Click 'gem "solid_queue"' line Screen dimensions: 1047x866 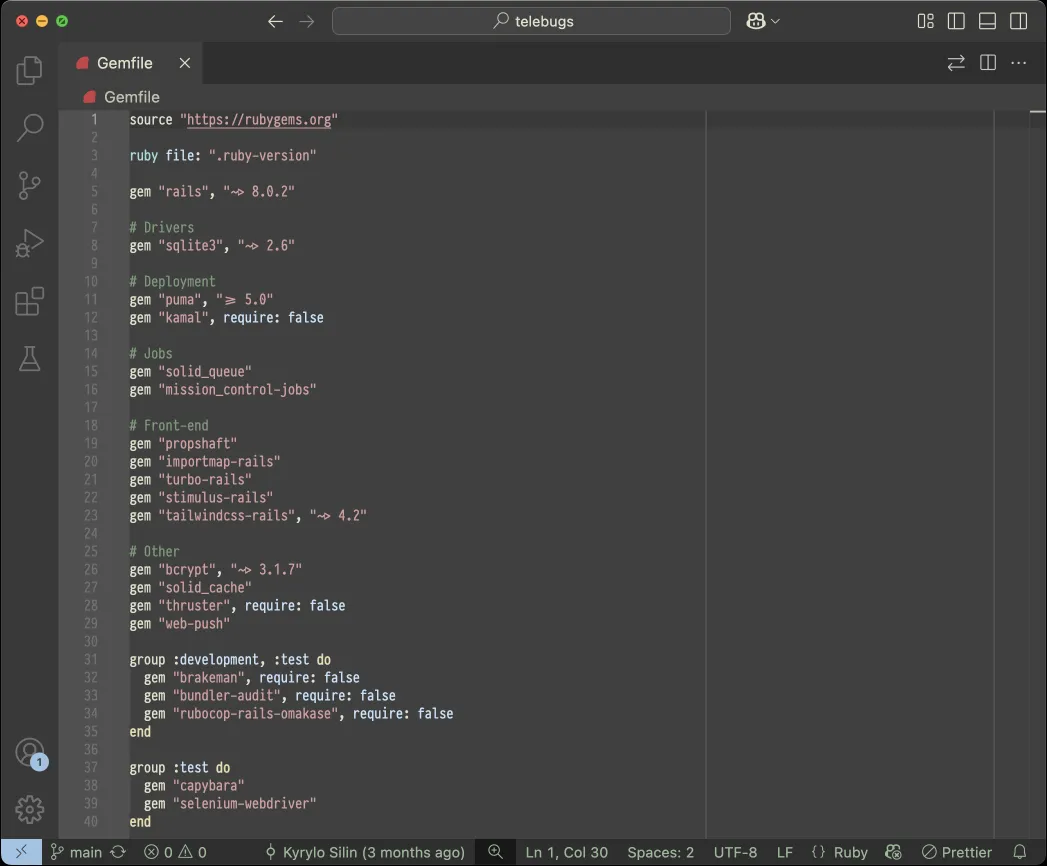coord(190,371)
